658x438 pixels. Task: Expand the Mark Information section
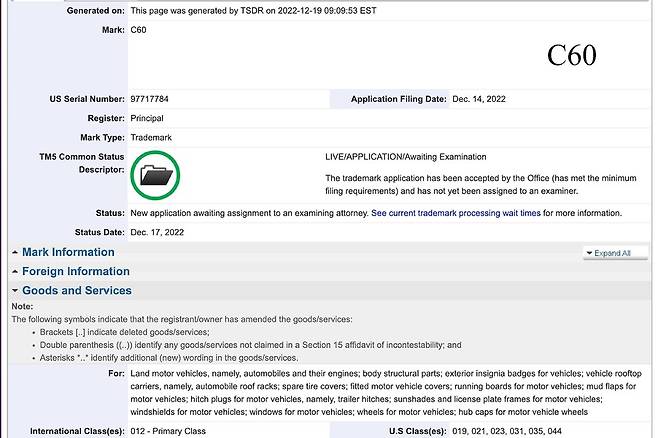pyautogui.click(x=68, y=252)
